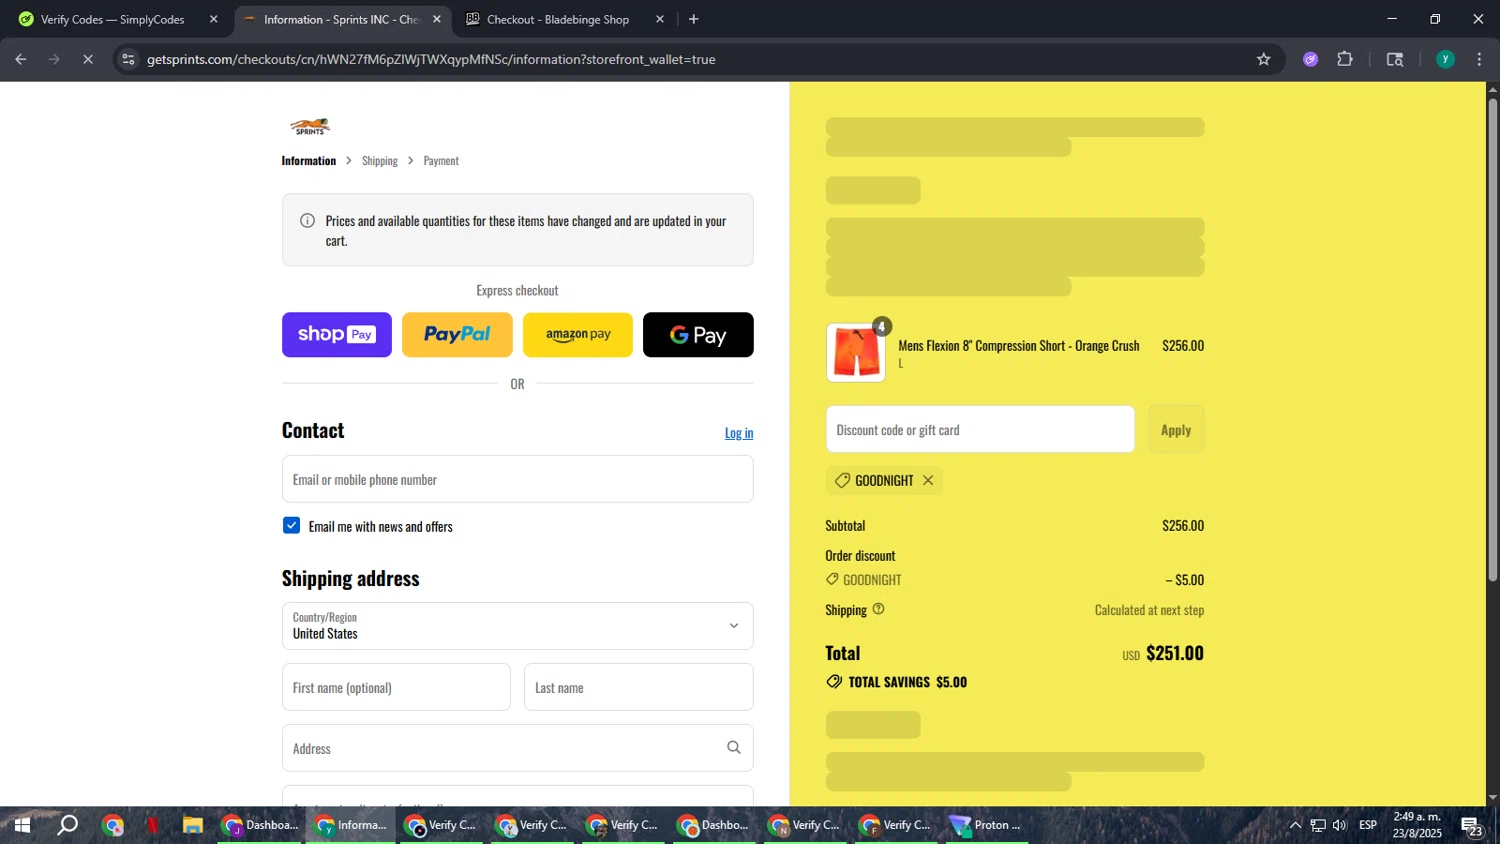This screenshot has height=844, width=1500.
Task: Click the network icon in system tray
Action: coord(1318,825)
